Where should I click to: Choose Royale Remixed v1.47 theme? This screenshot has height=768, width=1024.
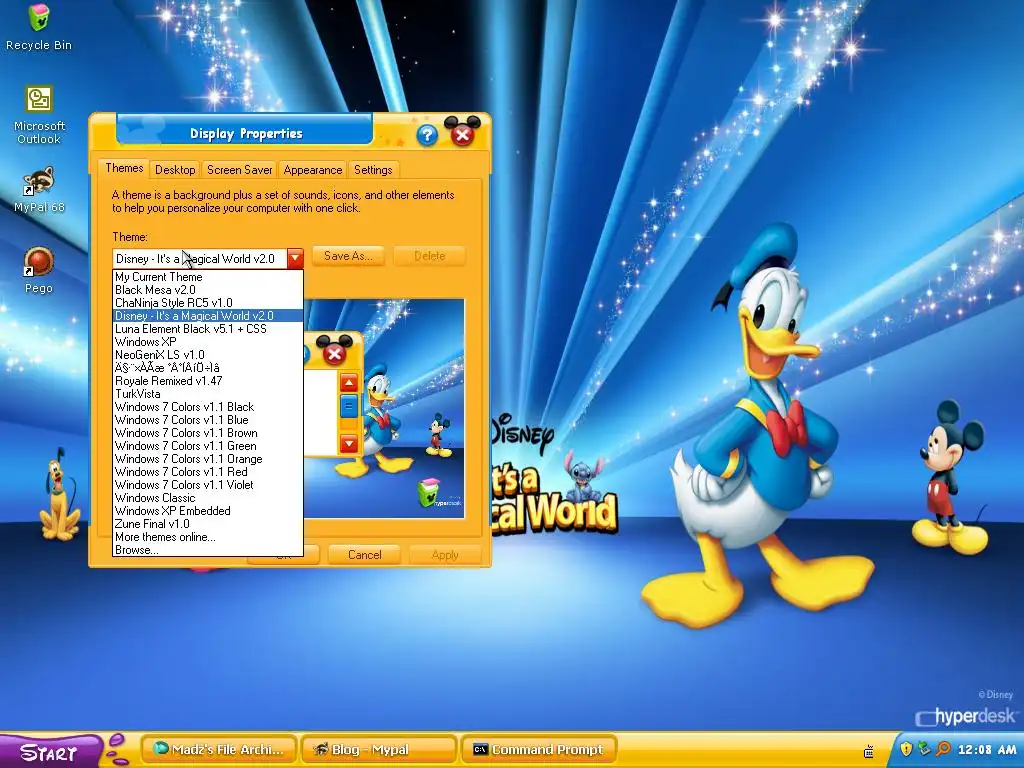(208, 381)
